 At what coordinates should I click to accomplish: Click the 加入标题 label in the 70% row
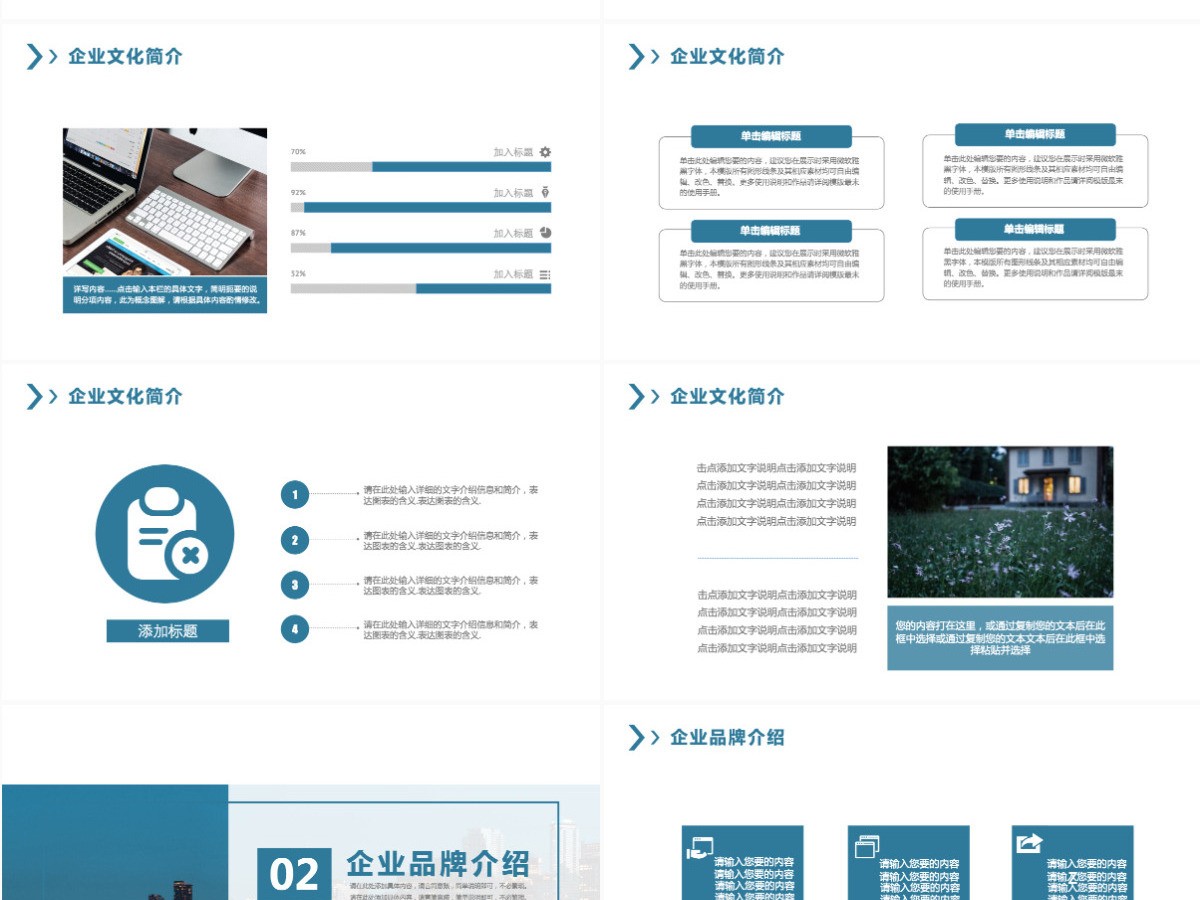[513, 152]
